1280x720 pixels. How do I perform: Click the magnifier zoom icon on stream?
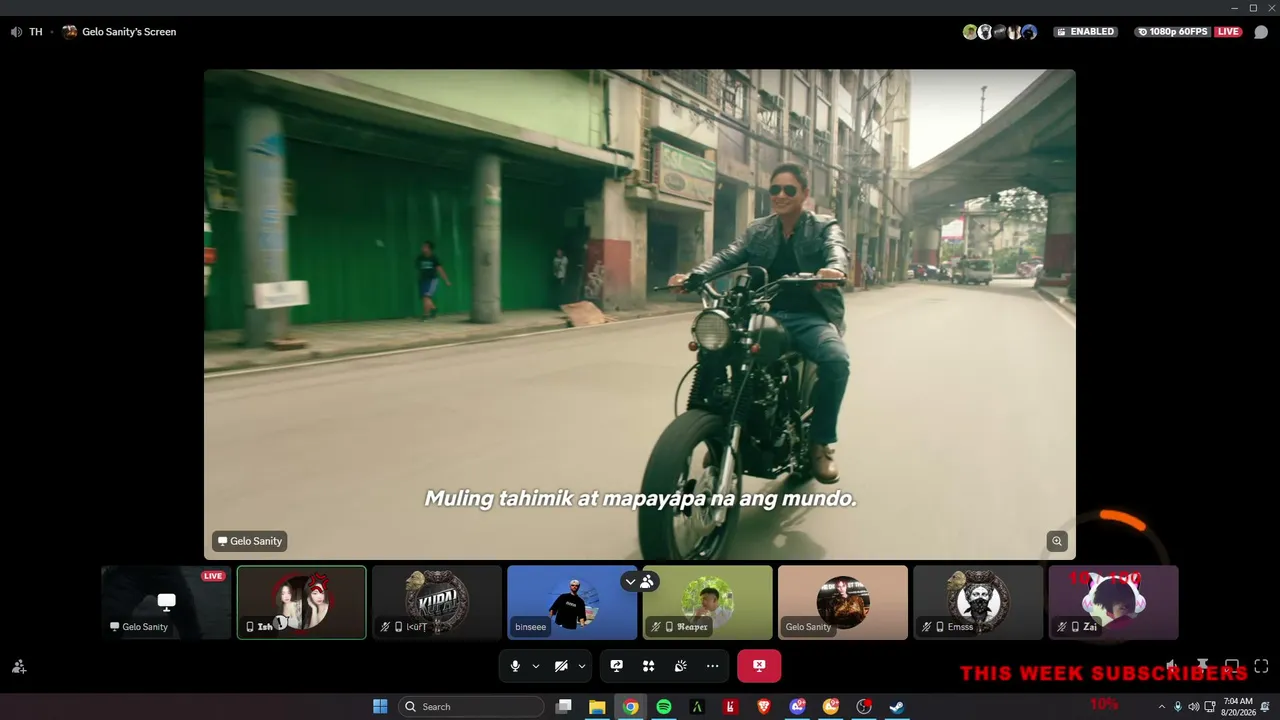[1057, 541]
